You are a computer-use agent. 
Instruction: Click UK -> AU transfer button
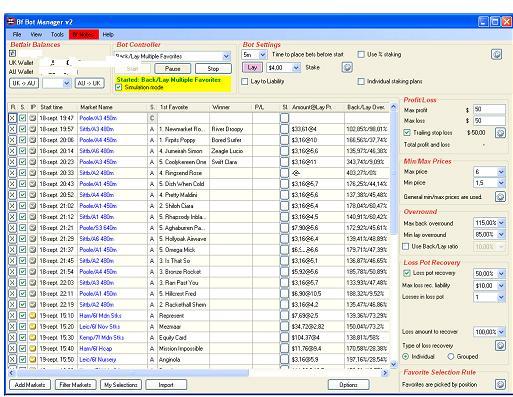(x=24, y=83)
